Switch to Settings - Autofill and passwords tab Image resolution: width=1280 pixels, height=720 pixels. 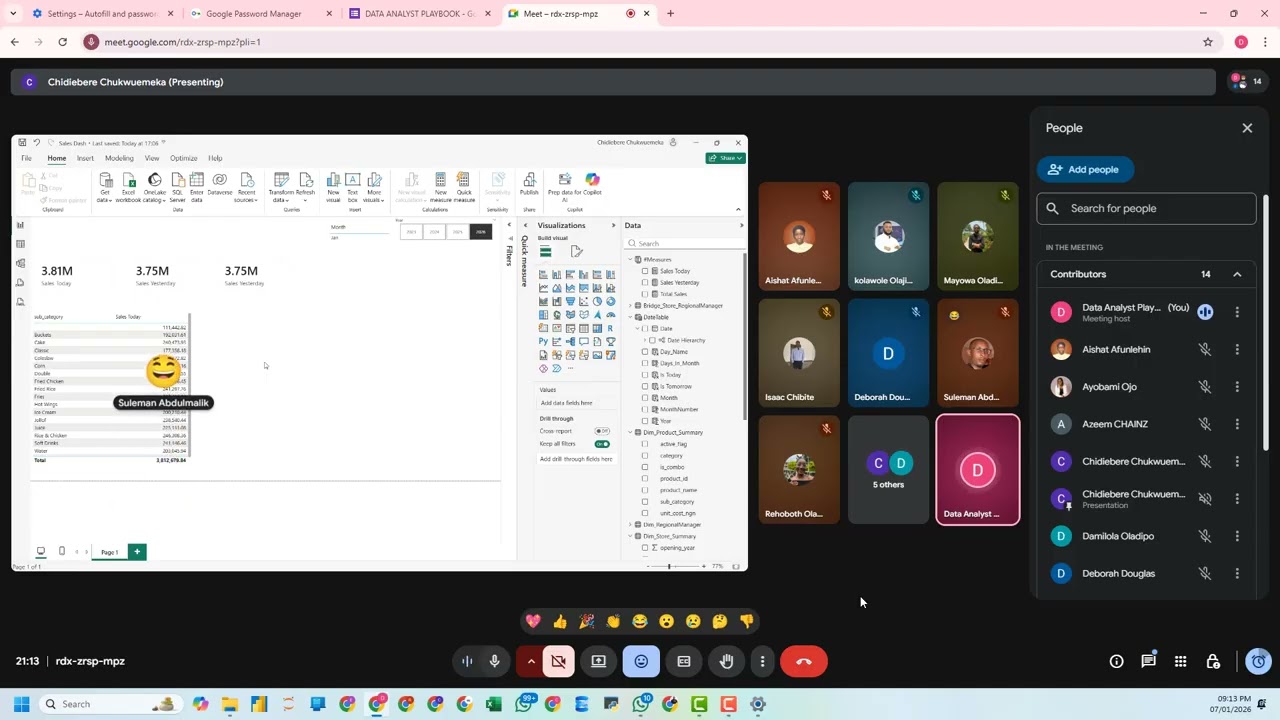pyautogui.click(x=101, y=14)
